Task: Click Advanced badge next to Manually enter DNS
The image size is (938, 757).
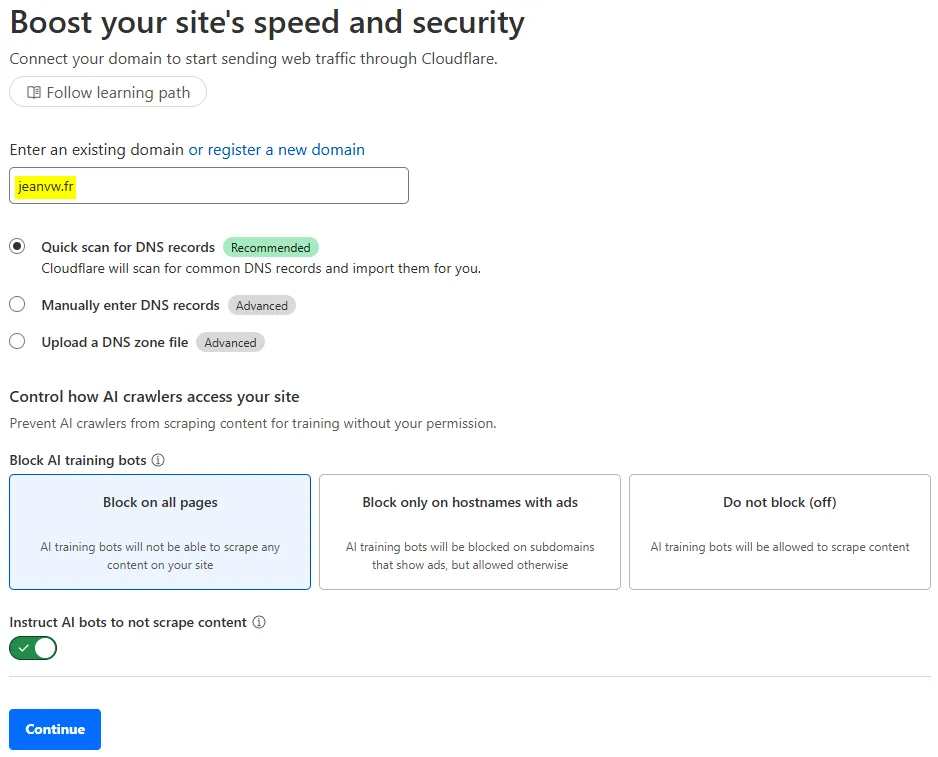Action: (262, 306)
